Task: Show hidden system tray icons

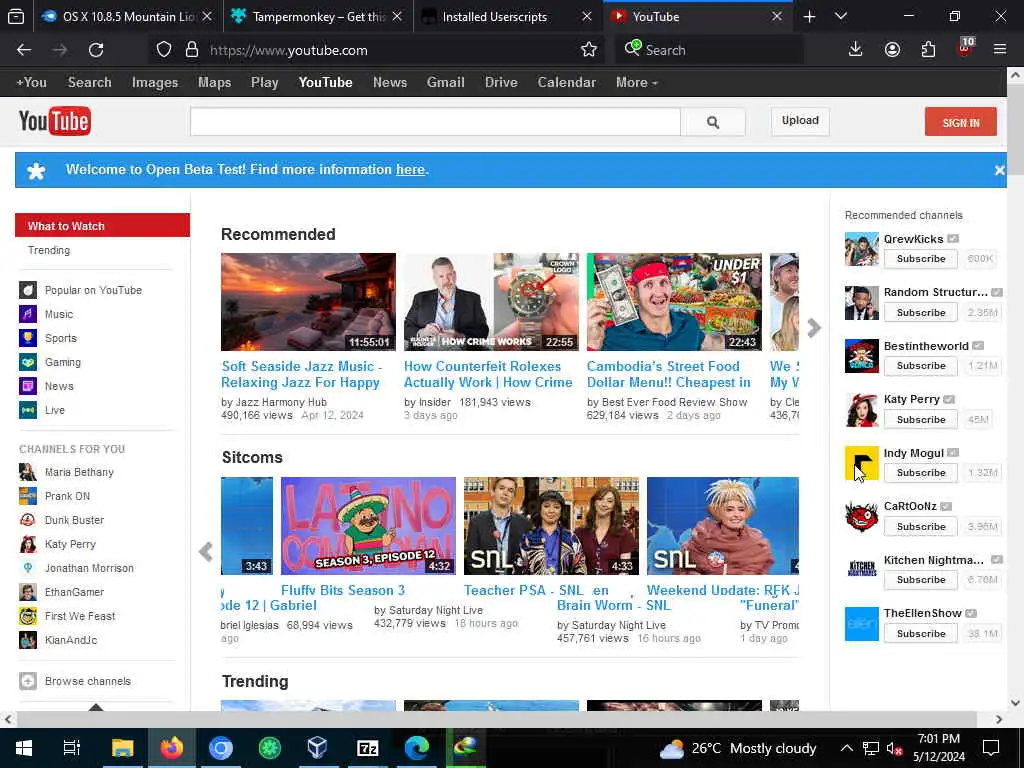Action: 846,748
